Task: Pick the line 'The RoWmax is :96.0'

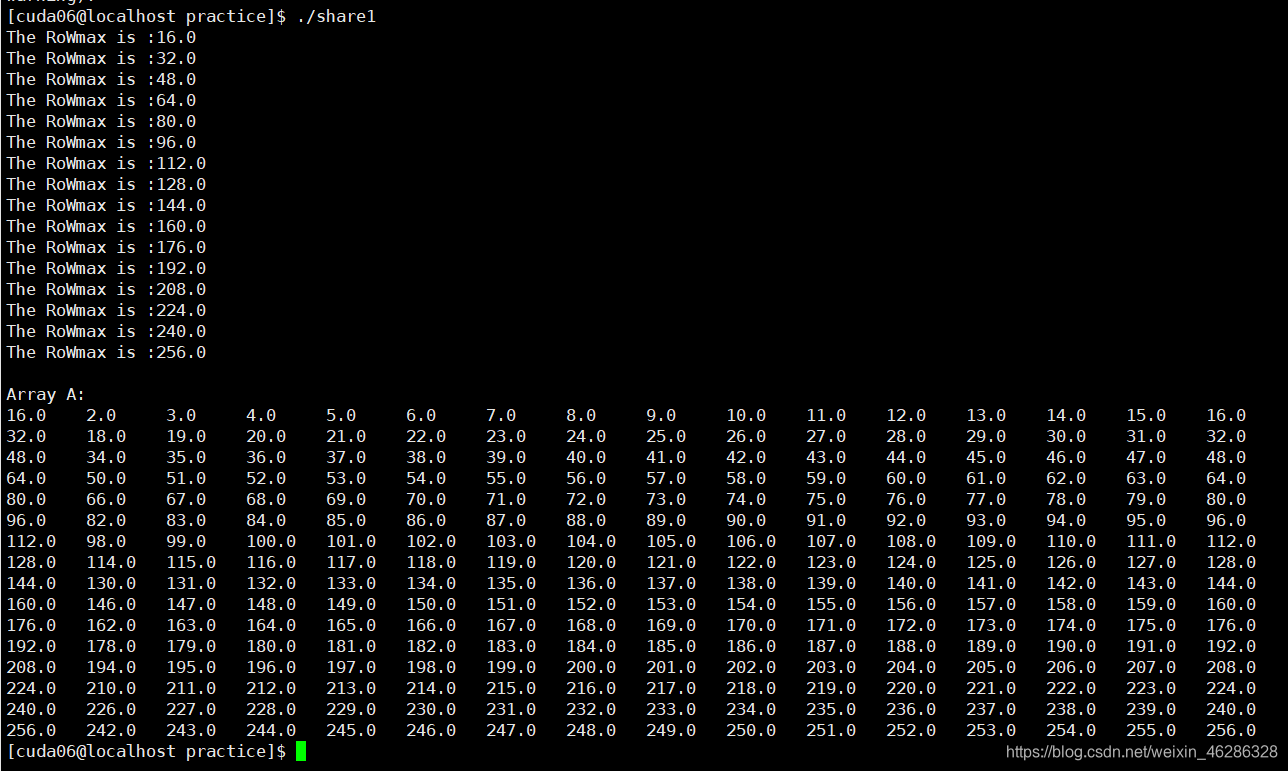Action: pos(101,143)
